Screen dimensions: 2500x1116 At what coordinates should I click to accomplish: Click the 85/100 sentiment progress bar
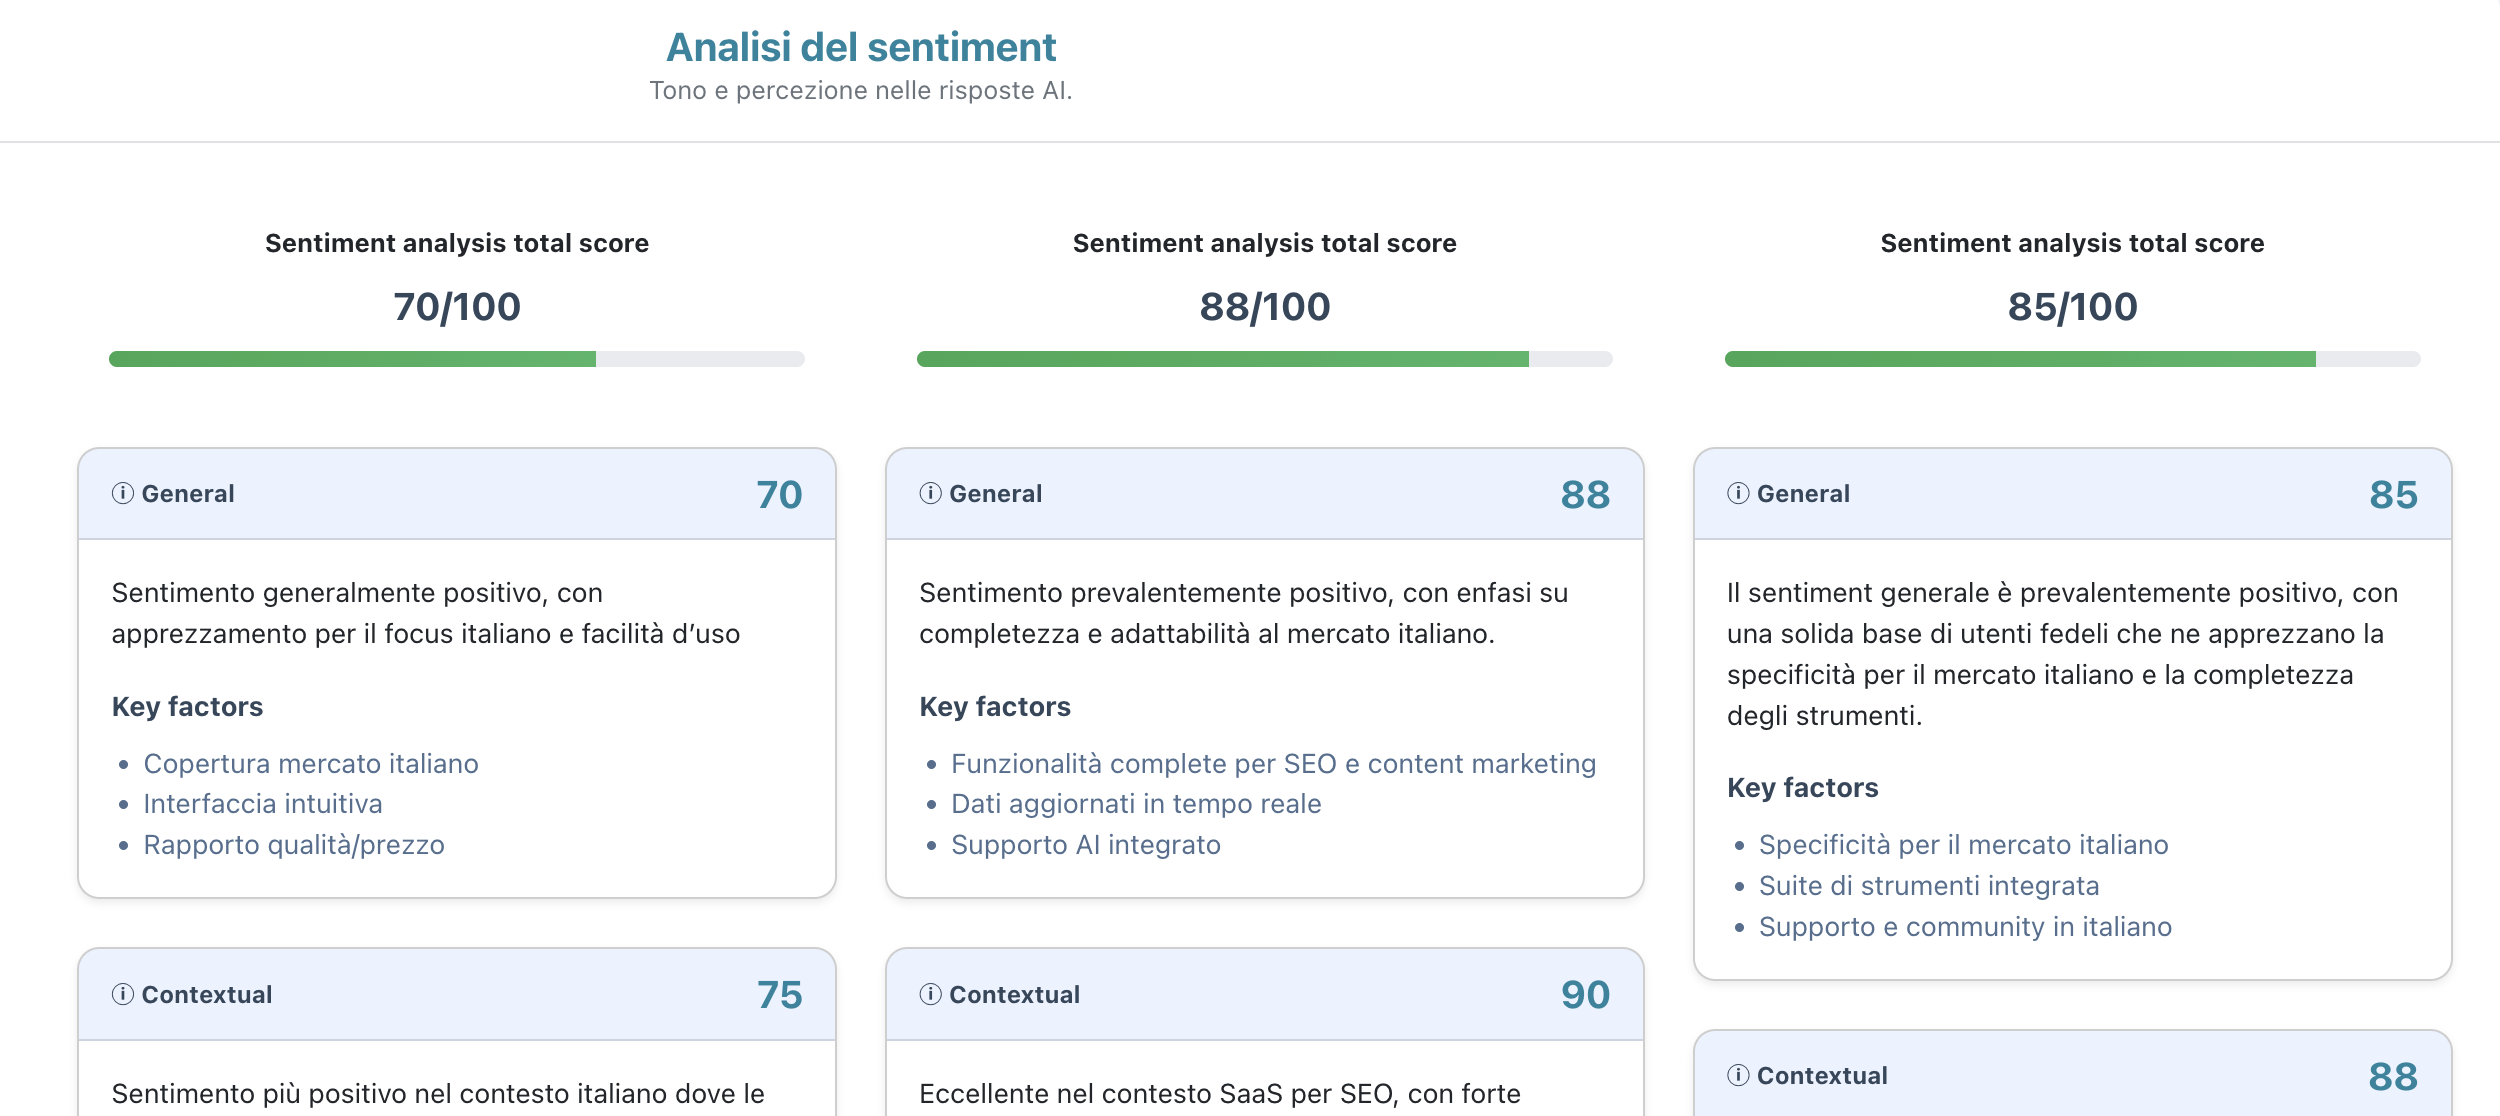click(x=2072, y=359)
